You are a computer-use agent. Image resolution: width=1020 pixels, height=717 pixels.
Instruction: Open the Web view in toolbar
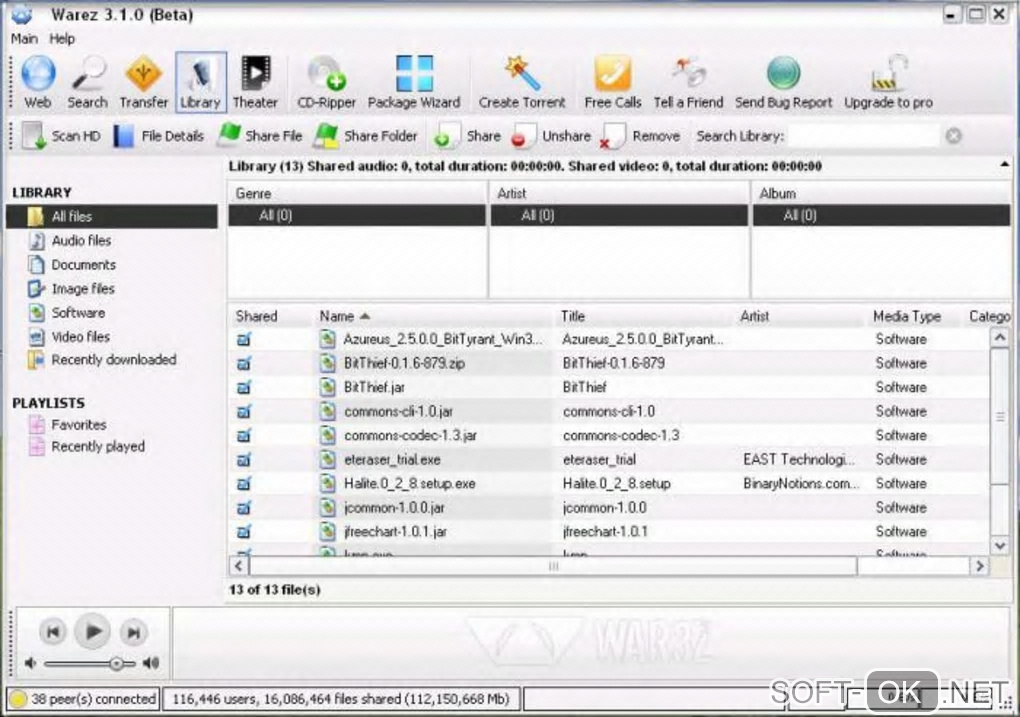coord(38,82)
